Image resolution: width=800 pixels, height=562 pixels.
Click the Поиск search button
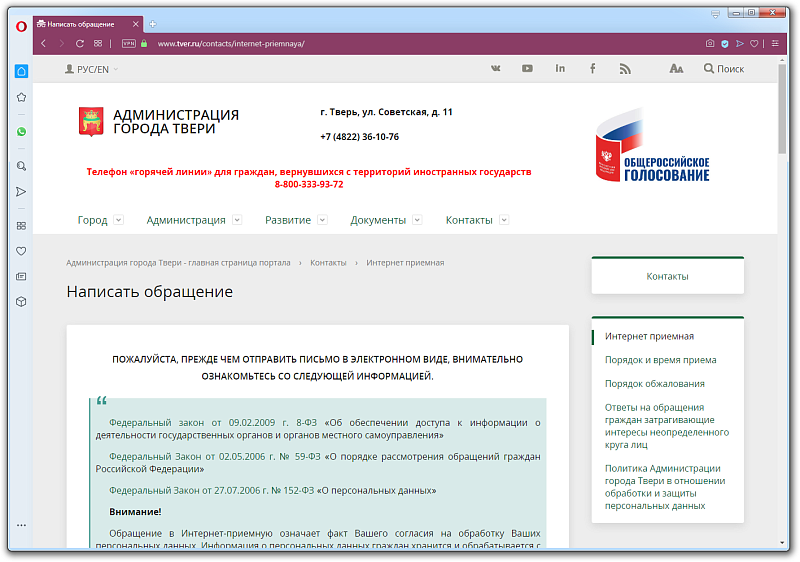(723, 69)
